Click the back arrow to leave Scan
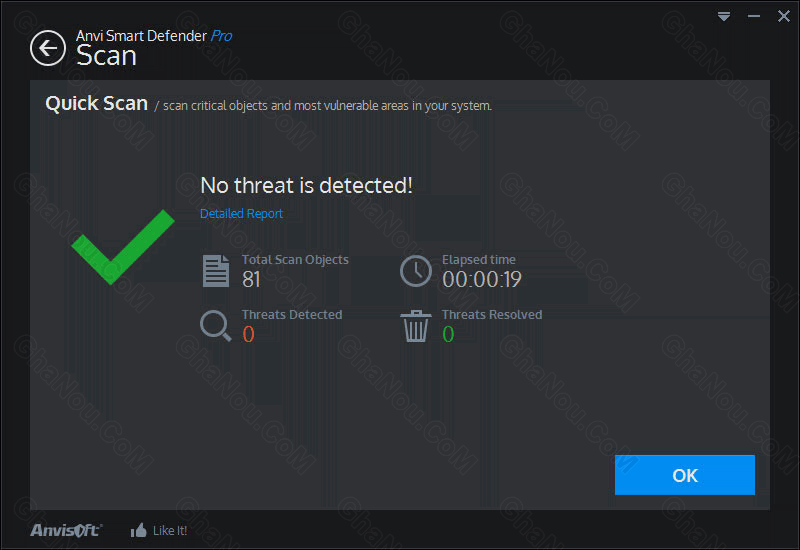Image resolution: width=800 pixels, height=550 pixels. click(x=47, y=47)
